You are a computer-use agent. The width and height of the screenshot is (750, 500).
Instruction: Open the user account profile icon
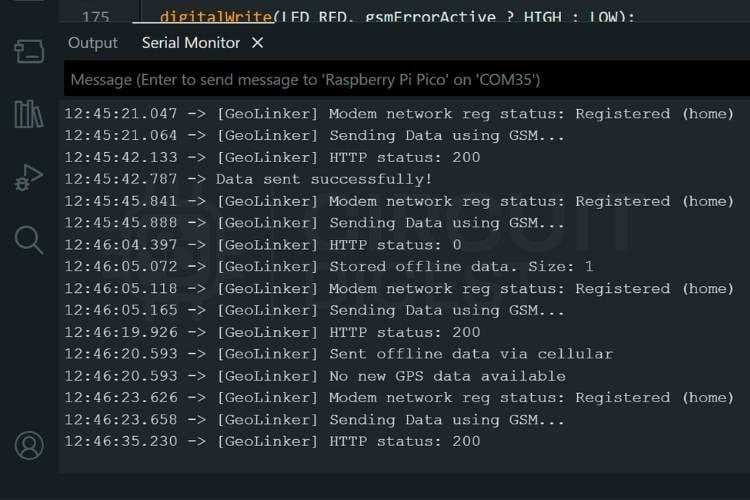click(29, 445)
